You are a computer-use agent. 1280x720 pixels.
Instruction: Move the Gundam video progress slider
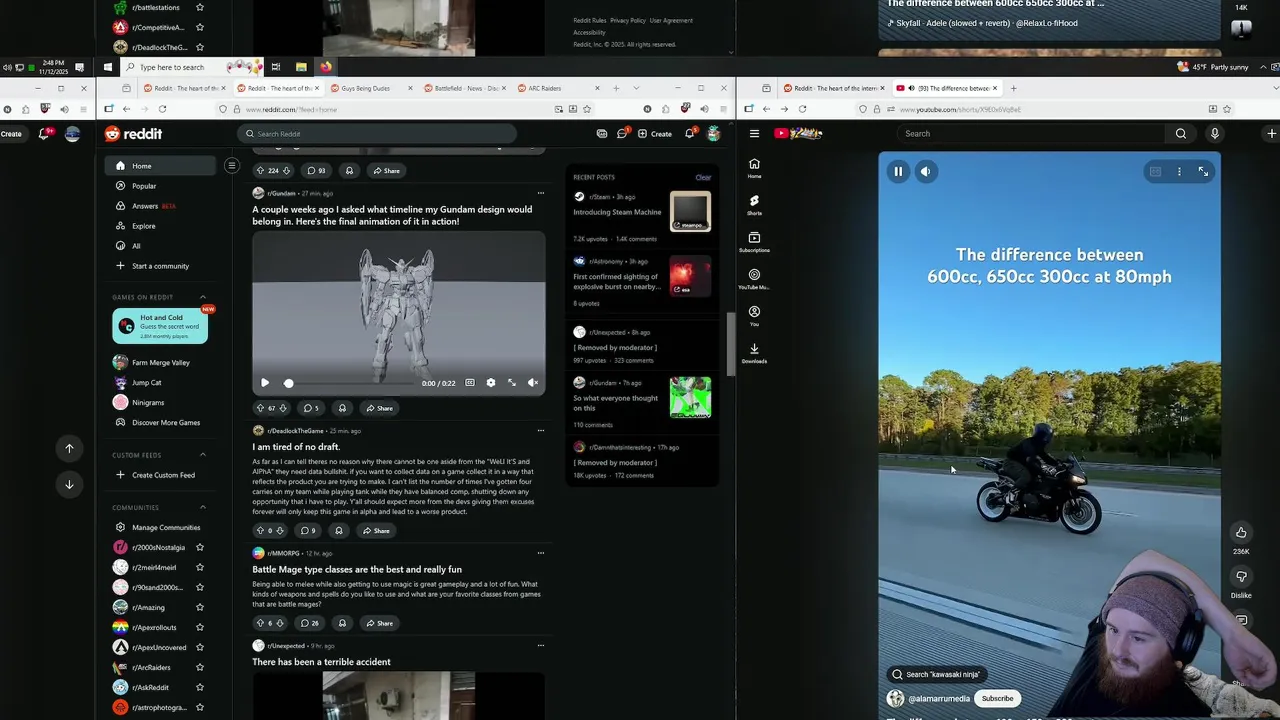[x=289, y=383]
